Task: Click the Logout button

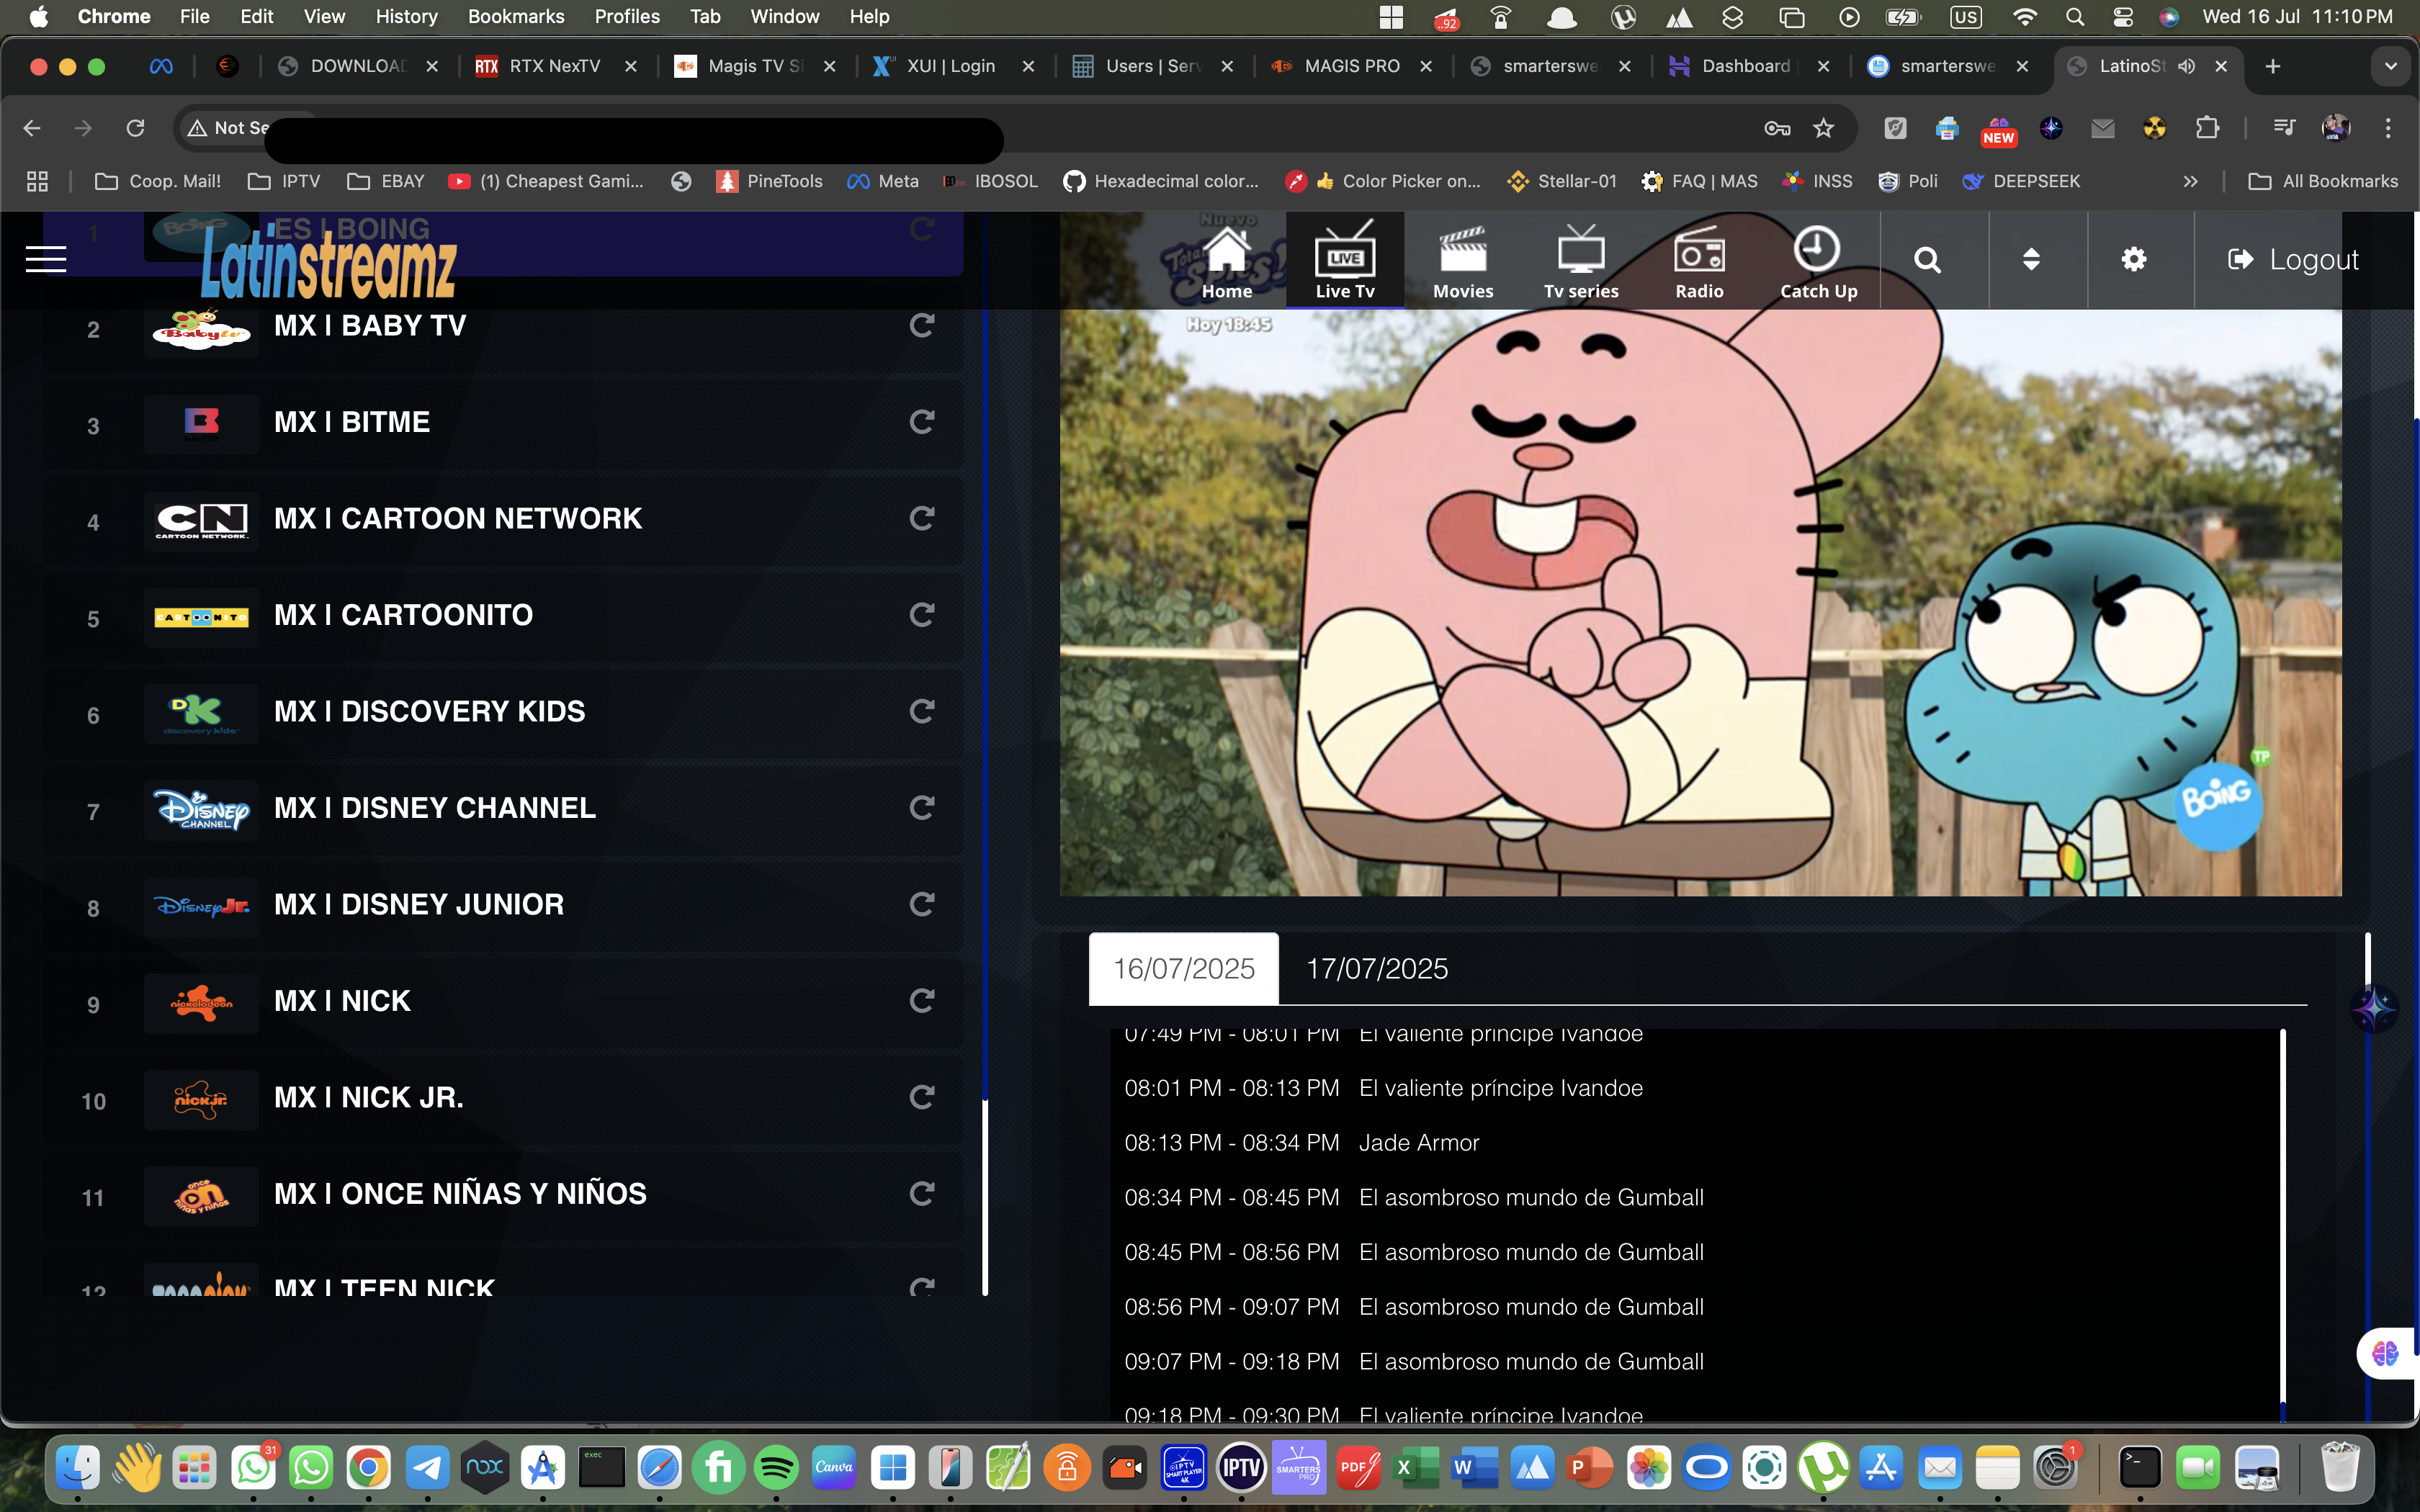Action: [2293, 259]
